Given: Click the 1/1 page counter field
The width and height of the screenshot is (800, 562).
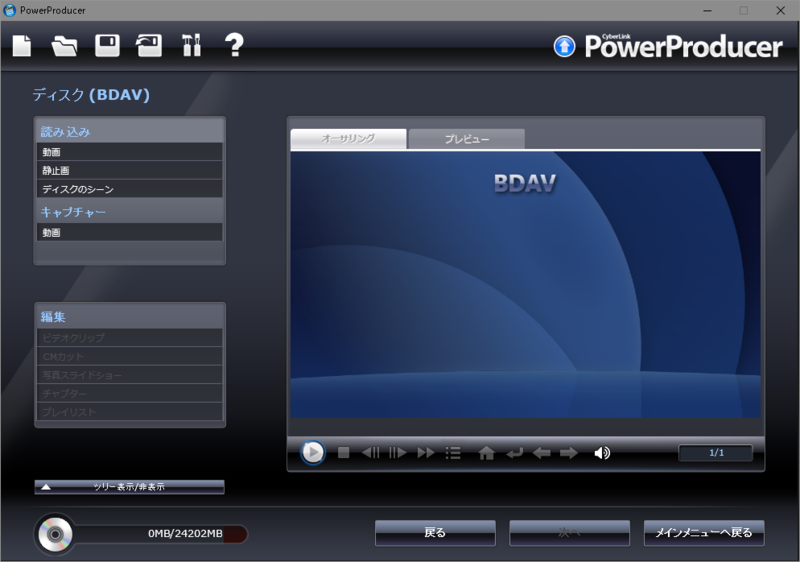Looking at the screenshot, I should 716,453.
